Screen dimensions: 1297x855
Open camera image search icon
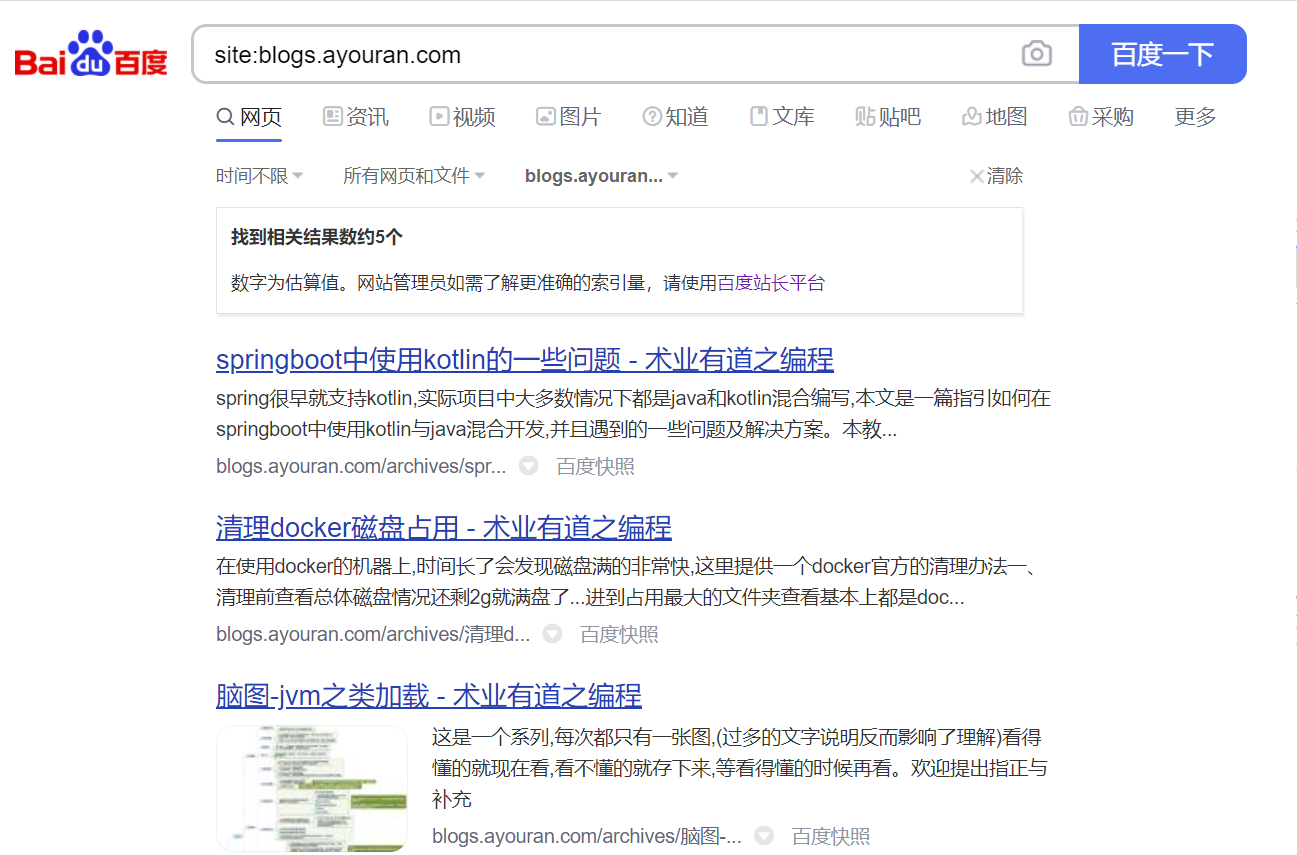(x=1037, y=54)
